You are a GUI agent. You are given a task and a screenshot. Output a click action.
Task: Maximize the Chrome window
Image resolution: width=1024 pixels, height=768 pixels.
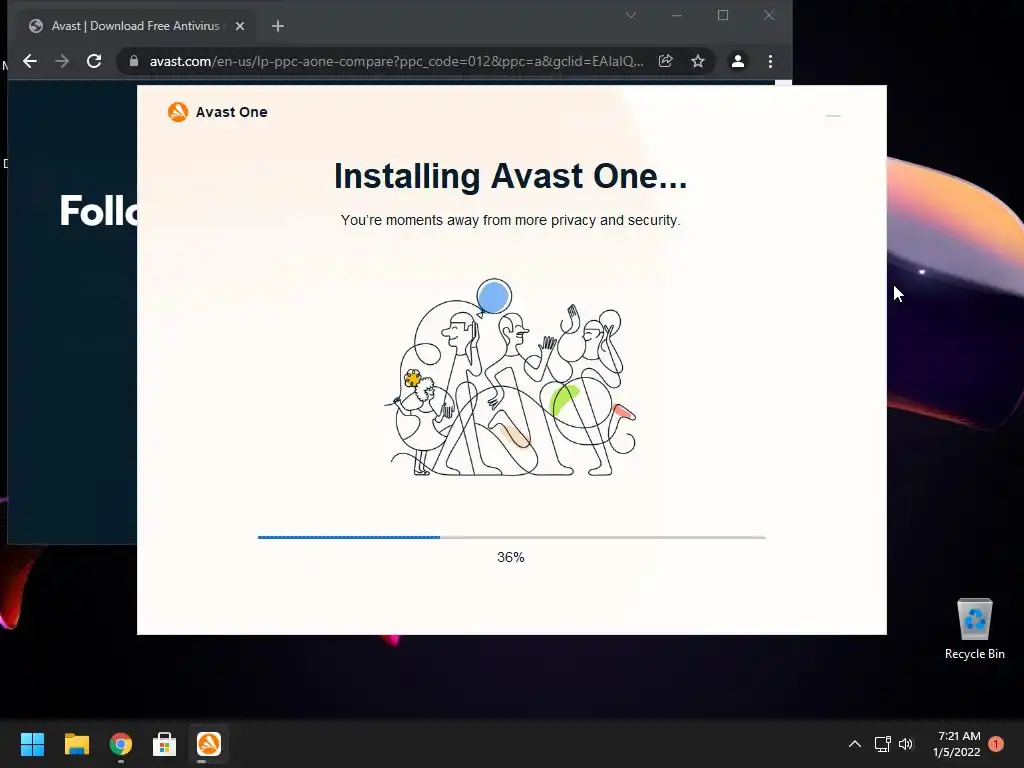point(723,15)
